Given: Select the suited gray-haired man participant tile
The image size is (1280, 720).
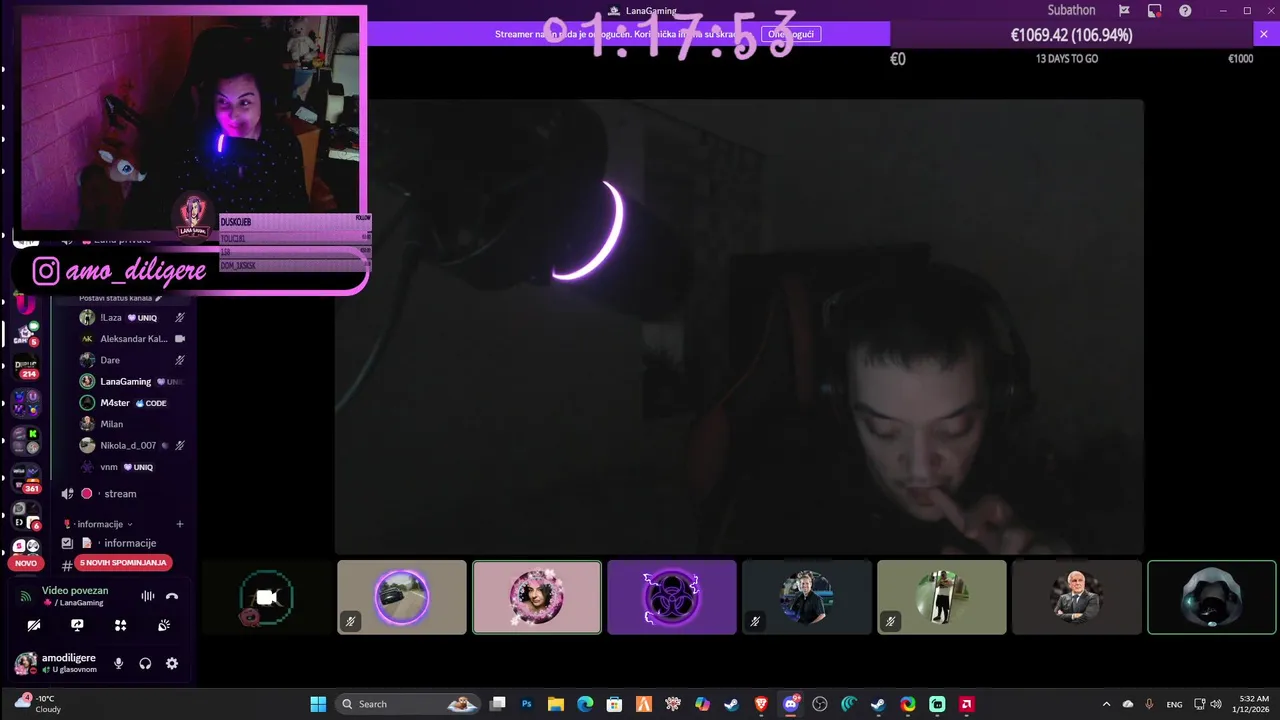Looking at the screenshot, I should [x=1077, y=597].
